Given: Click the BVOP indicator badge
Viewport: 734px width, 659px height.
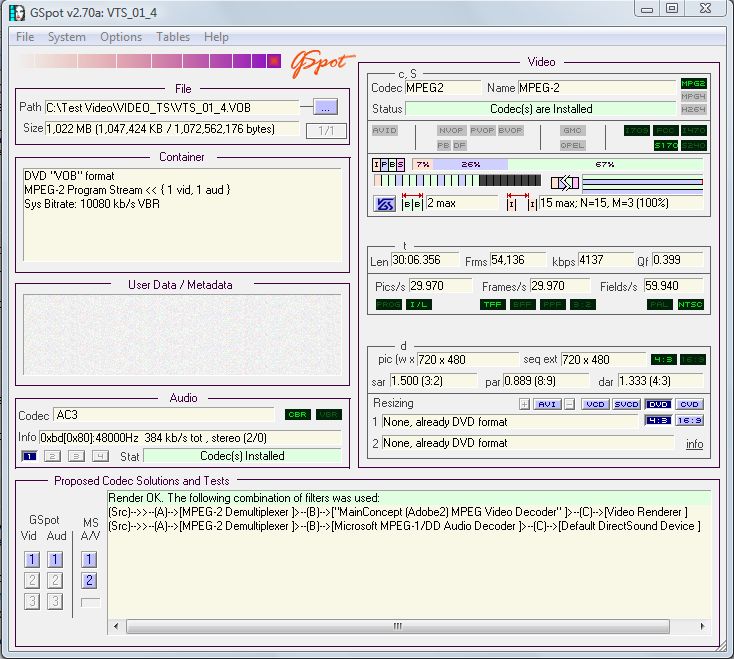Looking at the screenshot, I should click(510, 131).
